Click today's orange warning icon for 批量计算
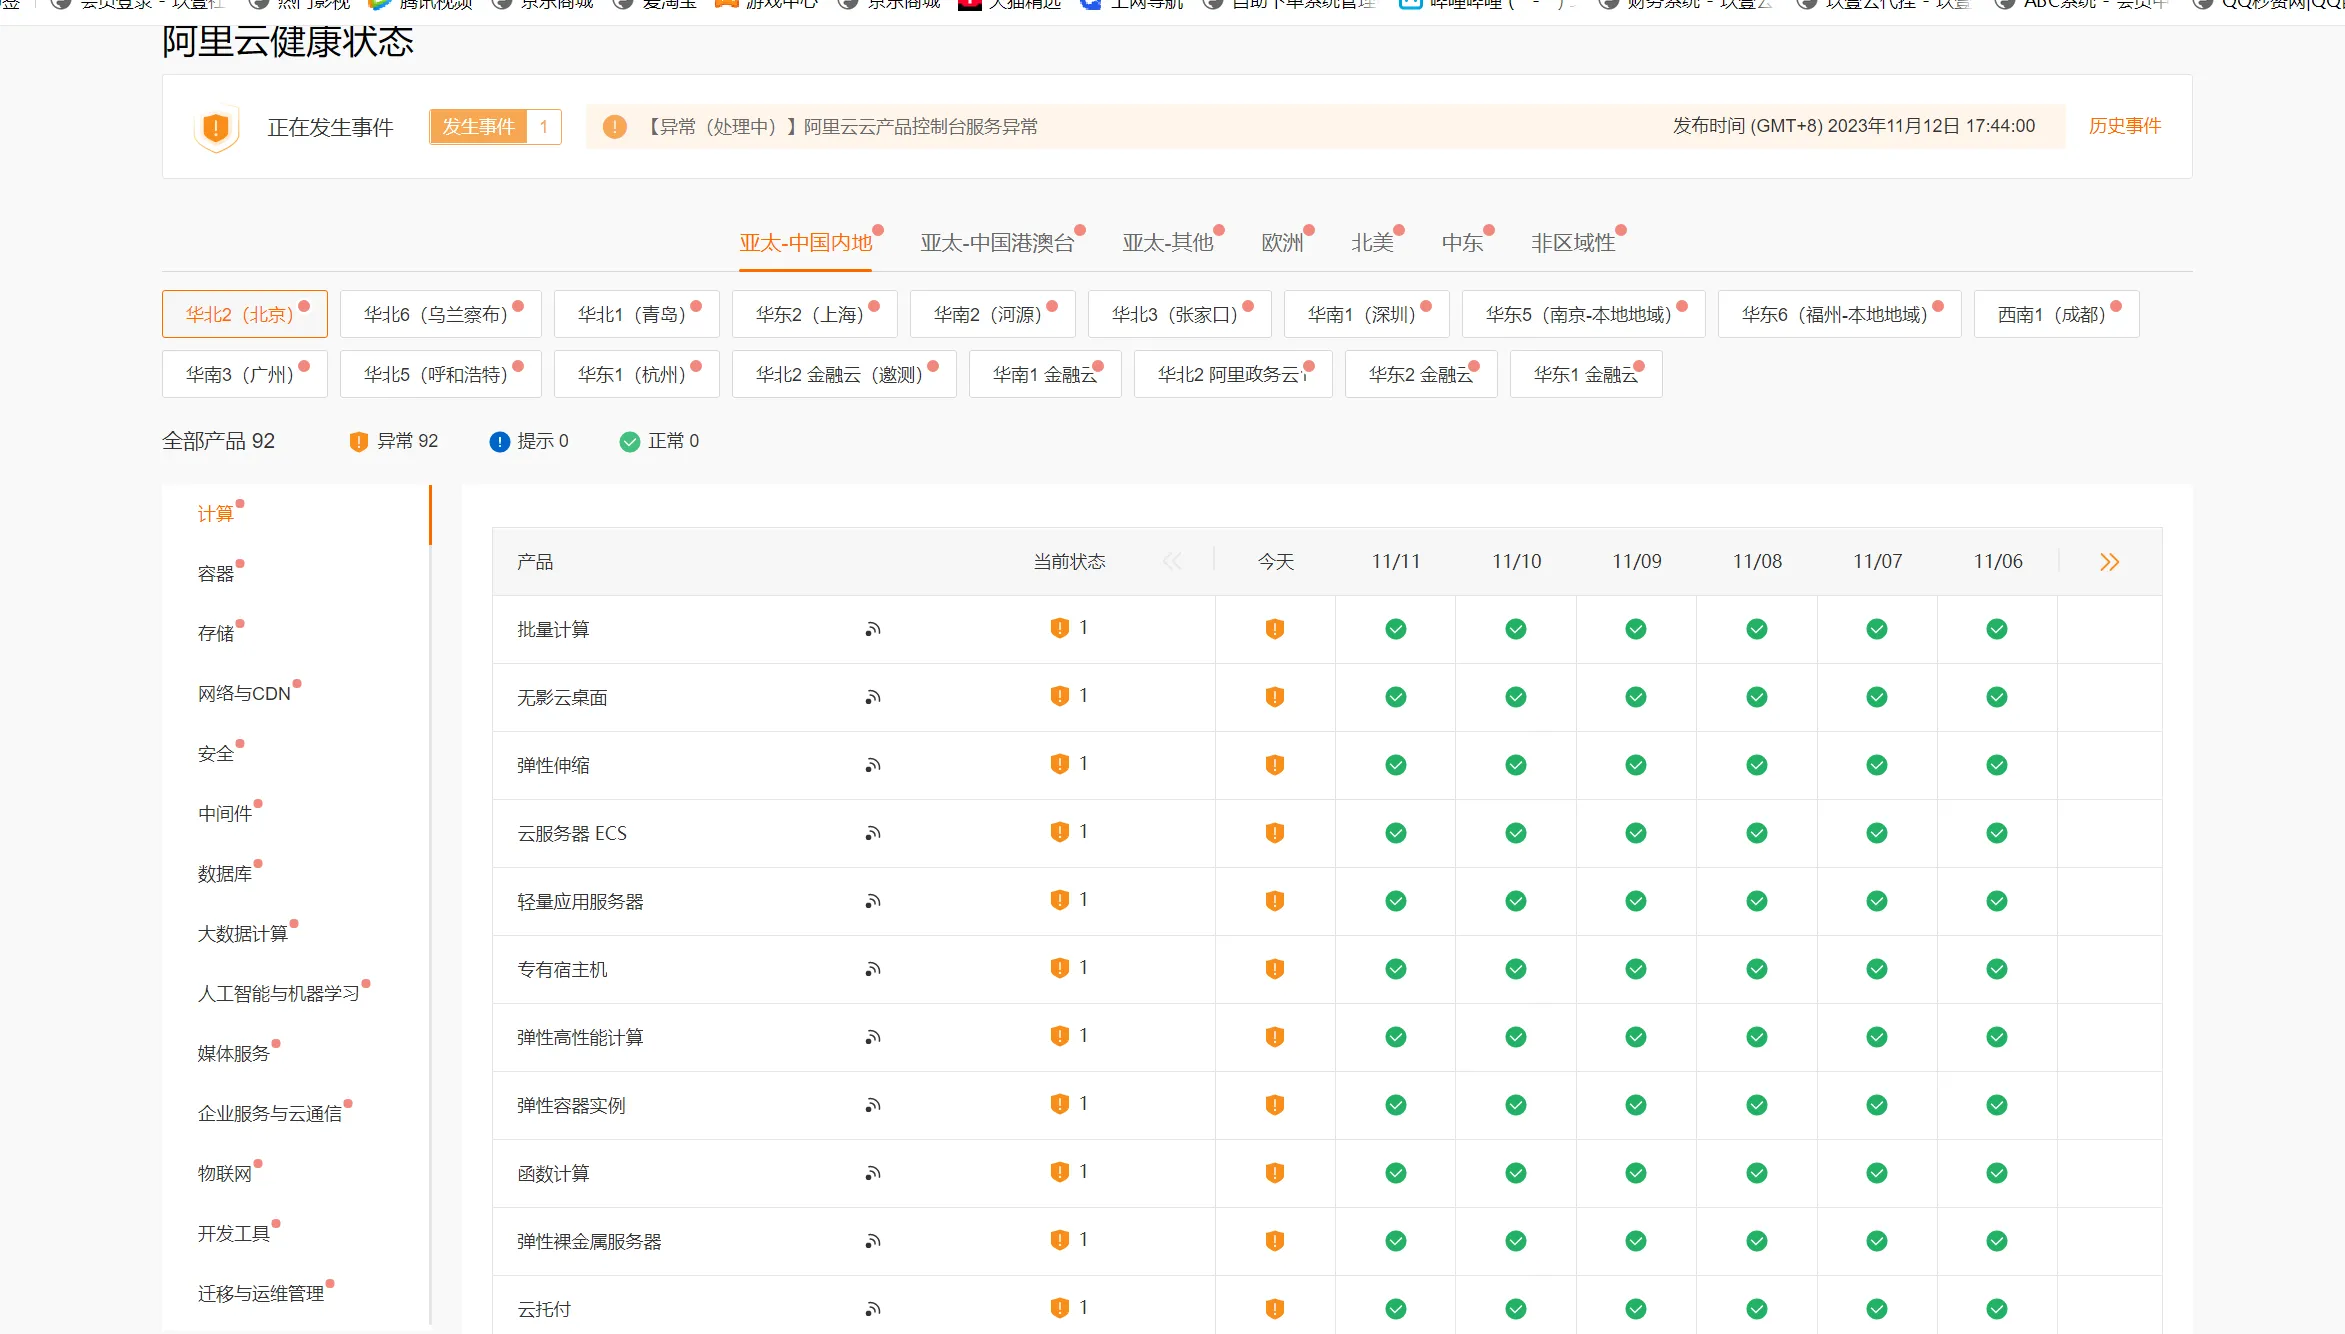Viewport: 2345px width, 1334px height. (1275, 629)
